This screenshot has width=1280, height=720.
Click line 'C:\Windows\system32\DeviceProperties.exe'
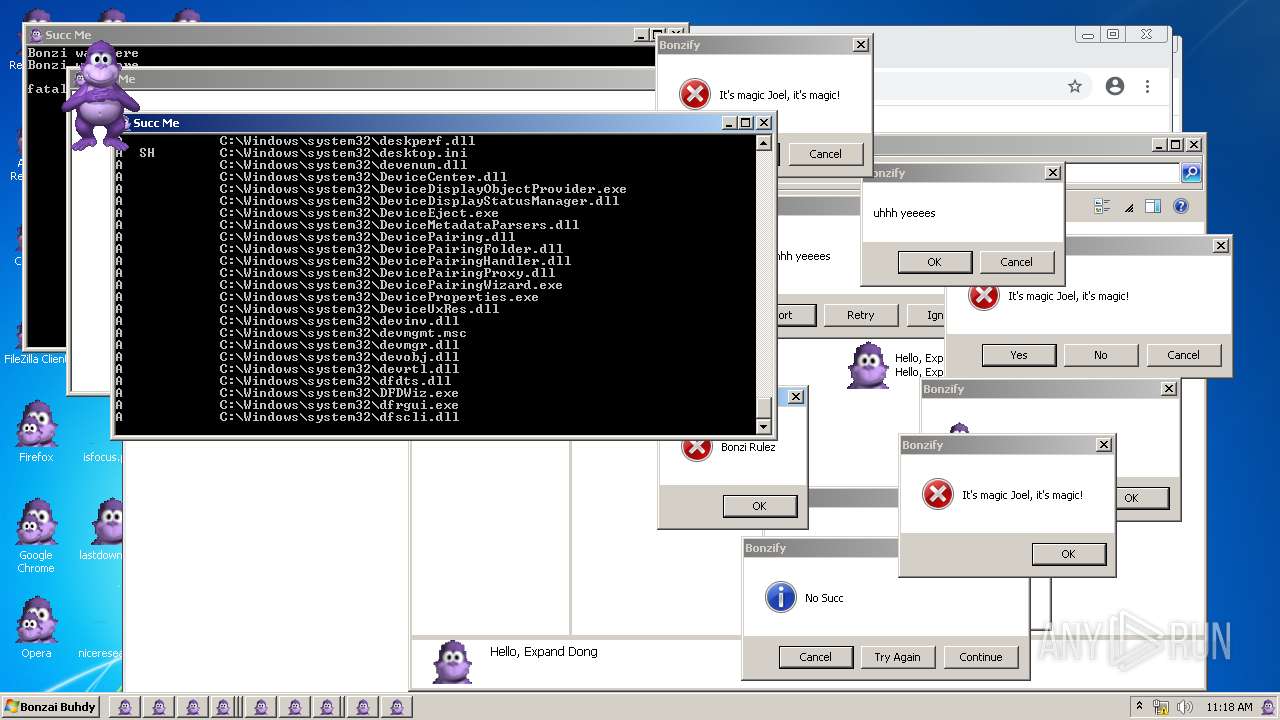[379, 297]
